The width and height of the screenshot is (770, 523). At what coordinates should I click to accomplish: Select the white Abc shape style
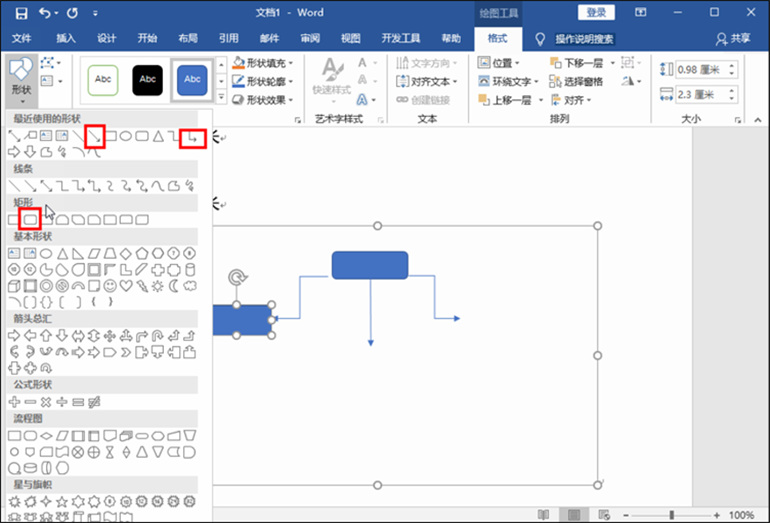tap(103, 80)
